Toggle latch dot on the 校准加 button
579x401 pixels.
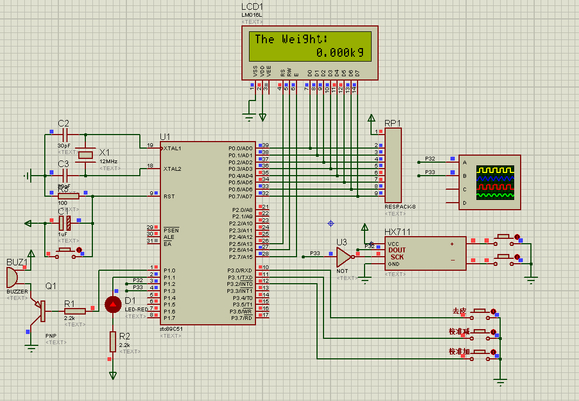493,352
